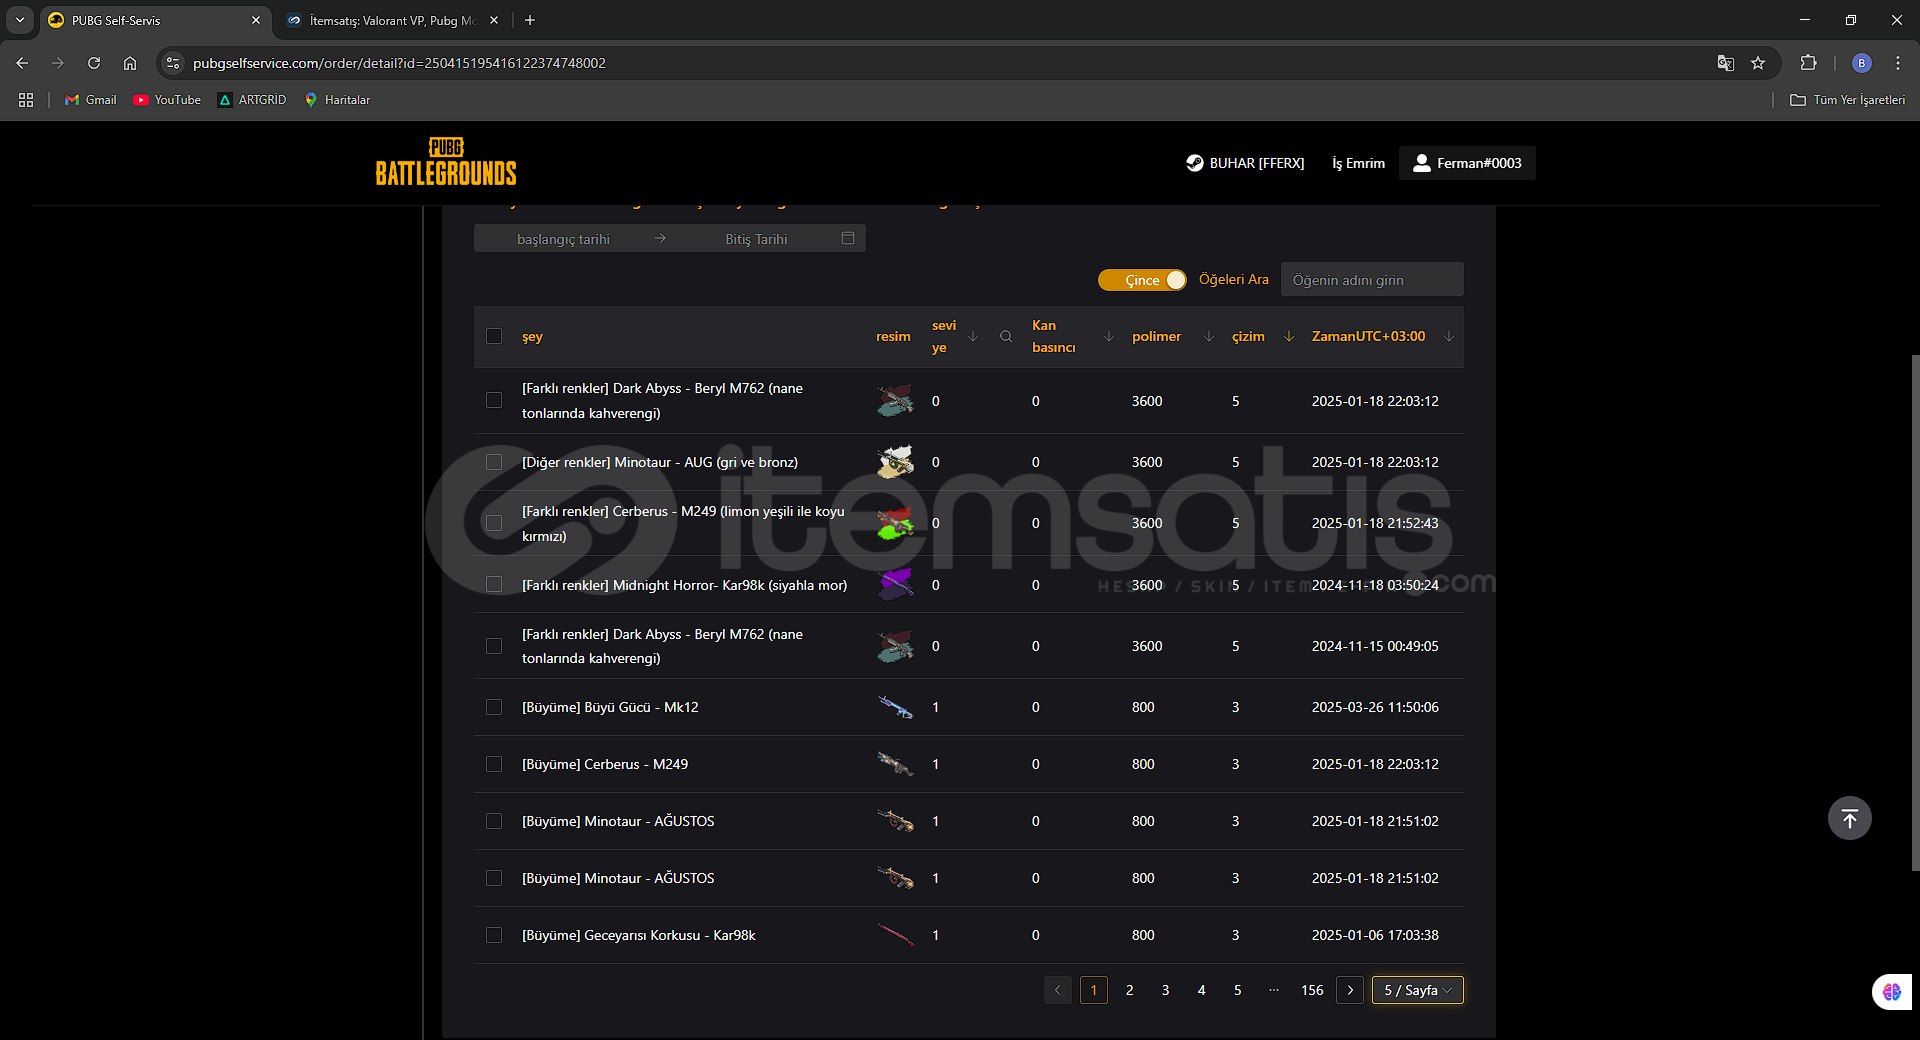Go to browser home icon

pyautogui.click(x=130, y=63)
